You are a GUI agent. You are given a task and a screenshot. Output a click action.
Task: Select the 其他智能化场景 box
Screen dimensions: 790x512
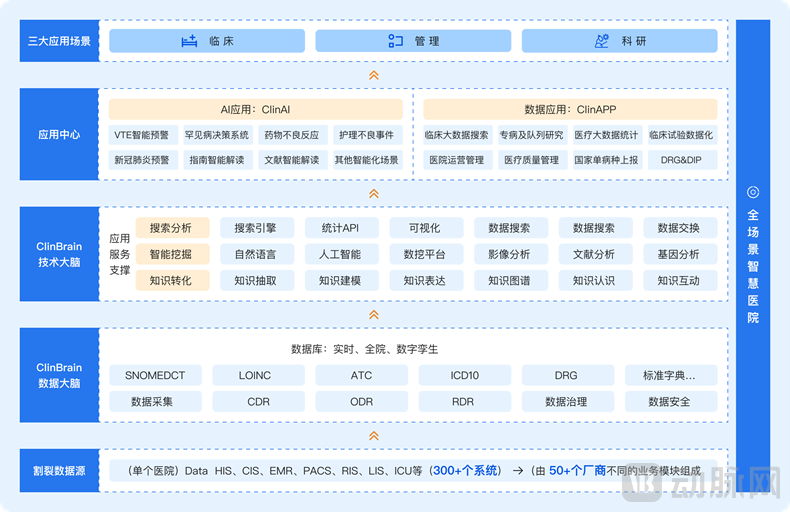[x=368, y=160]
